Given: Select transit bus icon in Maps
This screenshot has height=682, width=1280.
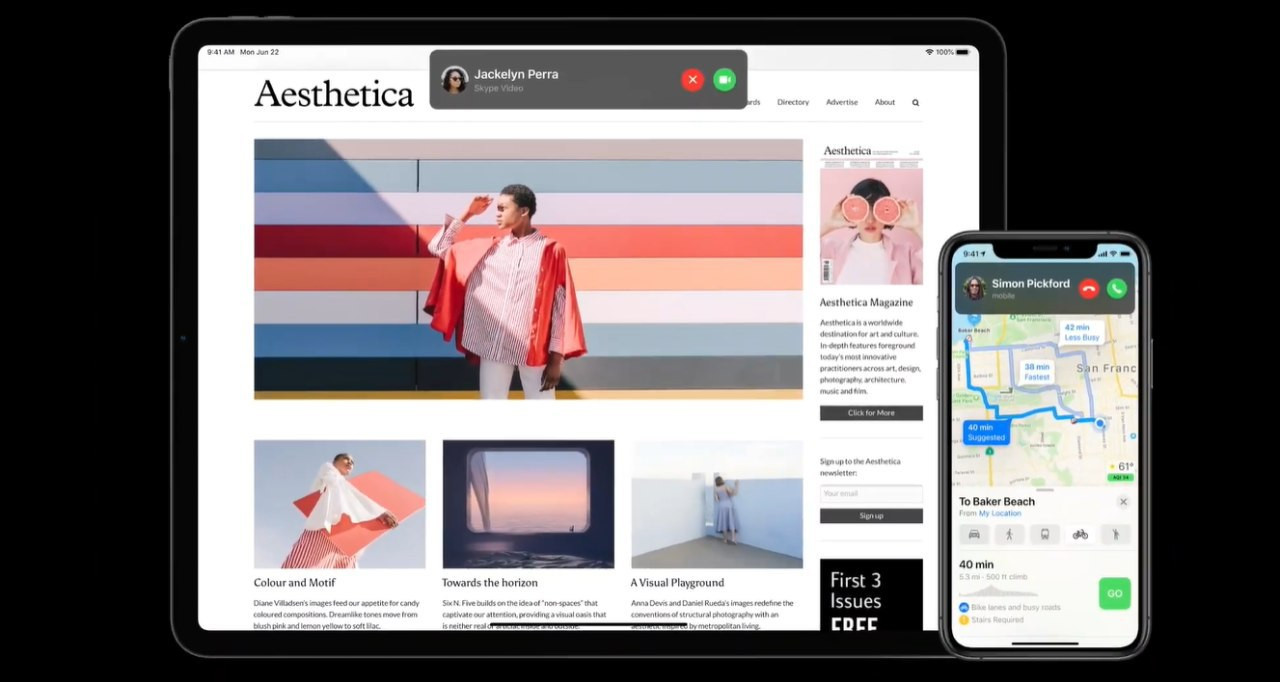Looking at the screenshot, I should point(1045,534).
